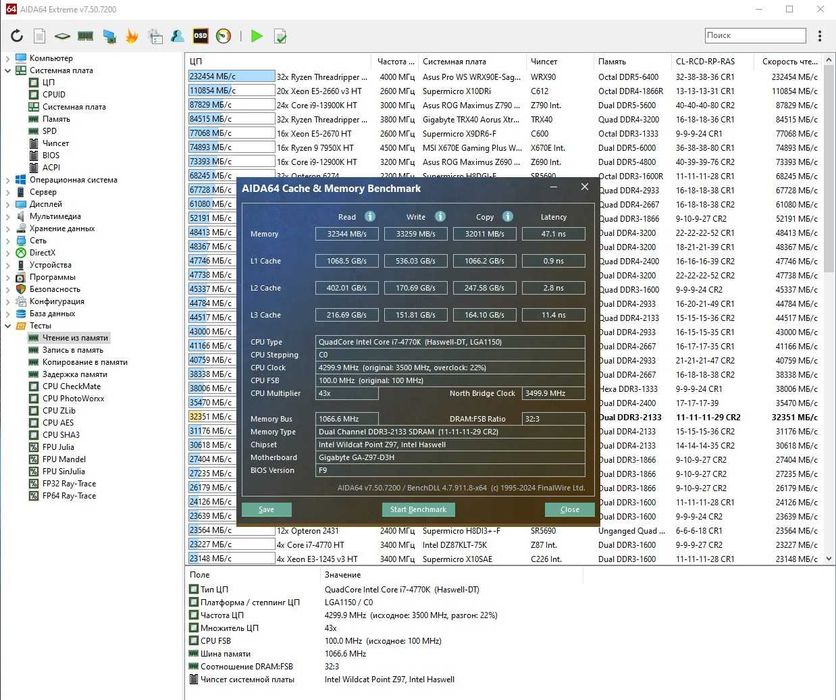Open the flame stability test icon

[131, 36]
